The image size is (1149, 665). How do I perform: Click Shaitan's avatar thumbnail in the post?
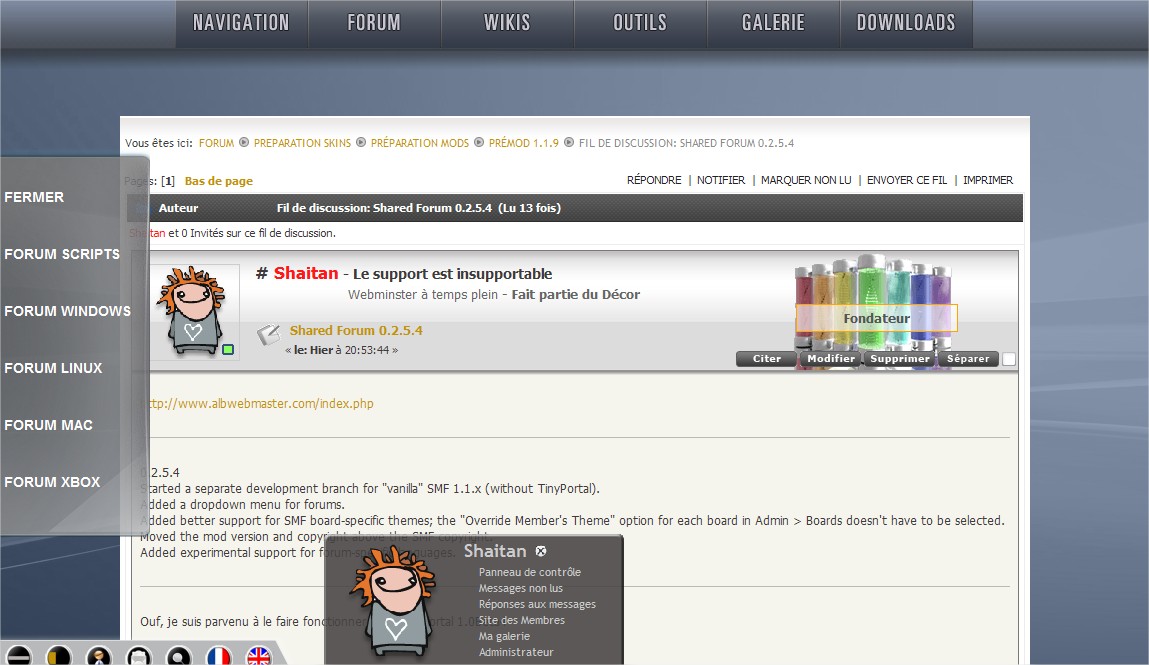point(194,312)
